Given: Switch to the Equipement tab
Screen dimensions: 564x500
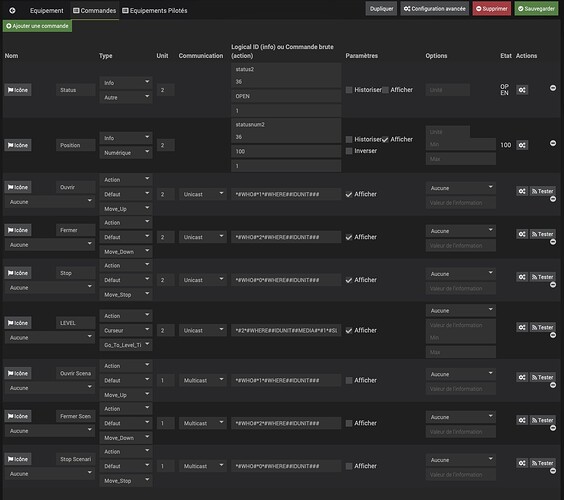Looking at the screenshot, I should coord(47,11).
